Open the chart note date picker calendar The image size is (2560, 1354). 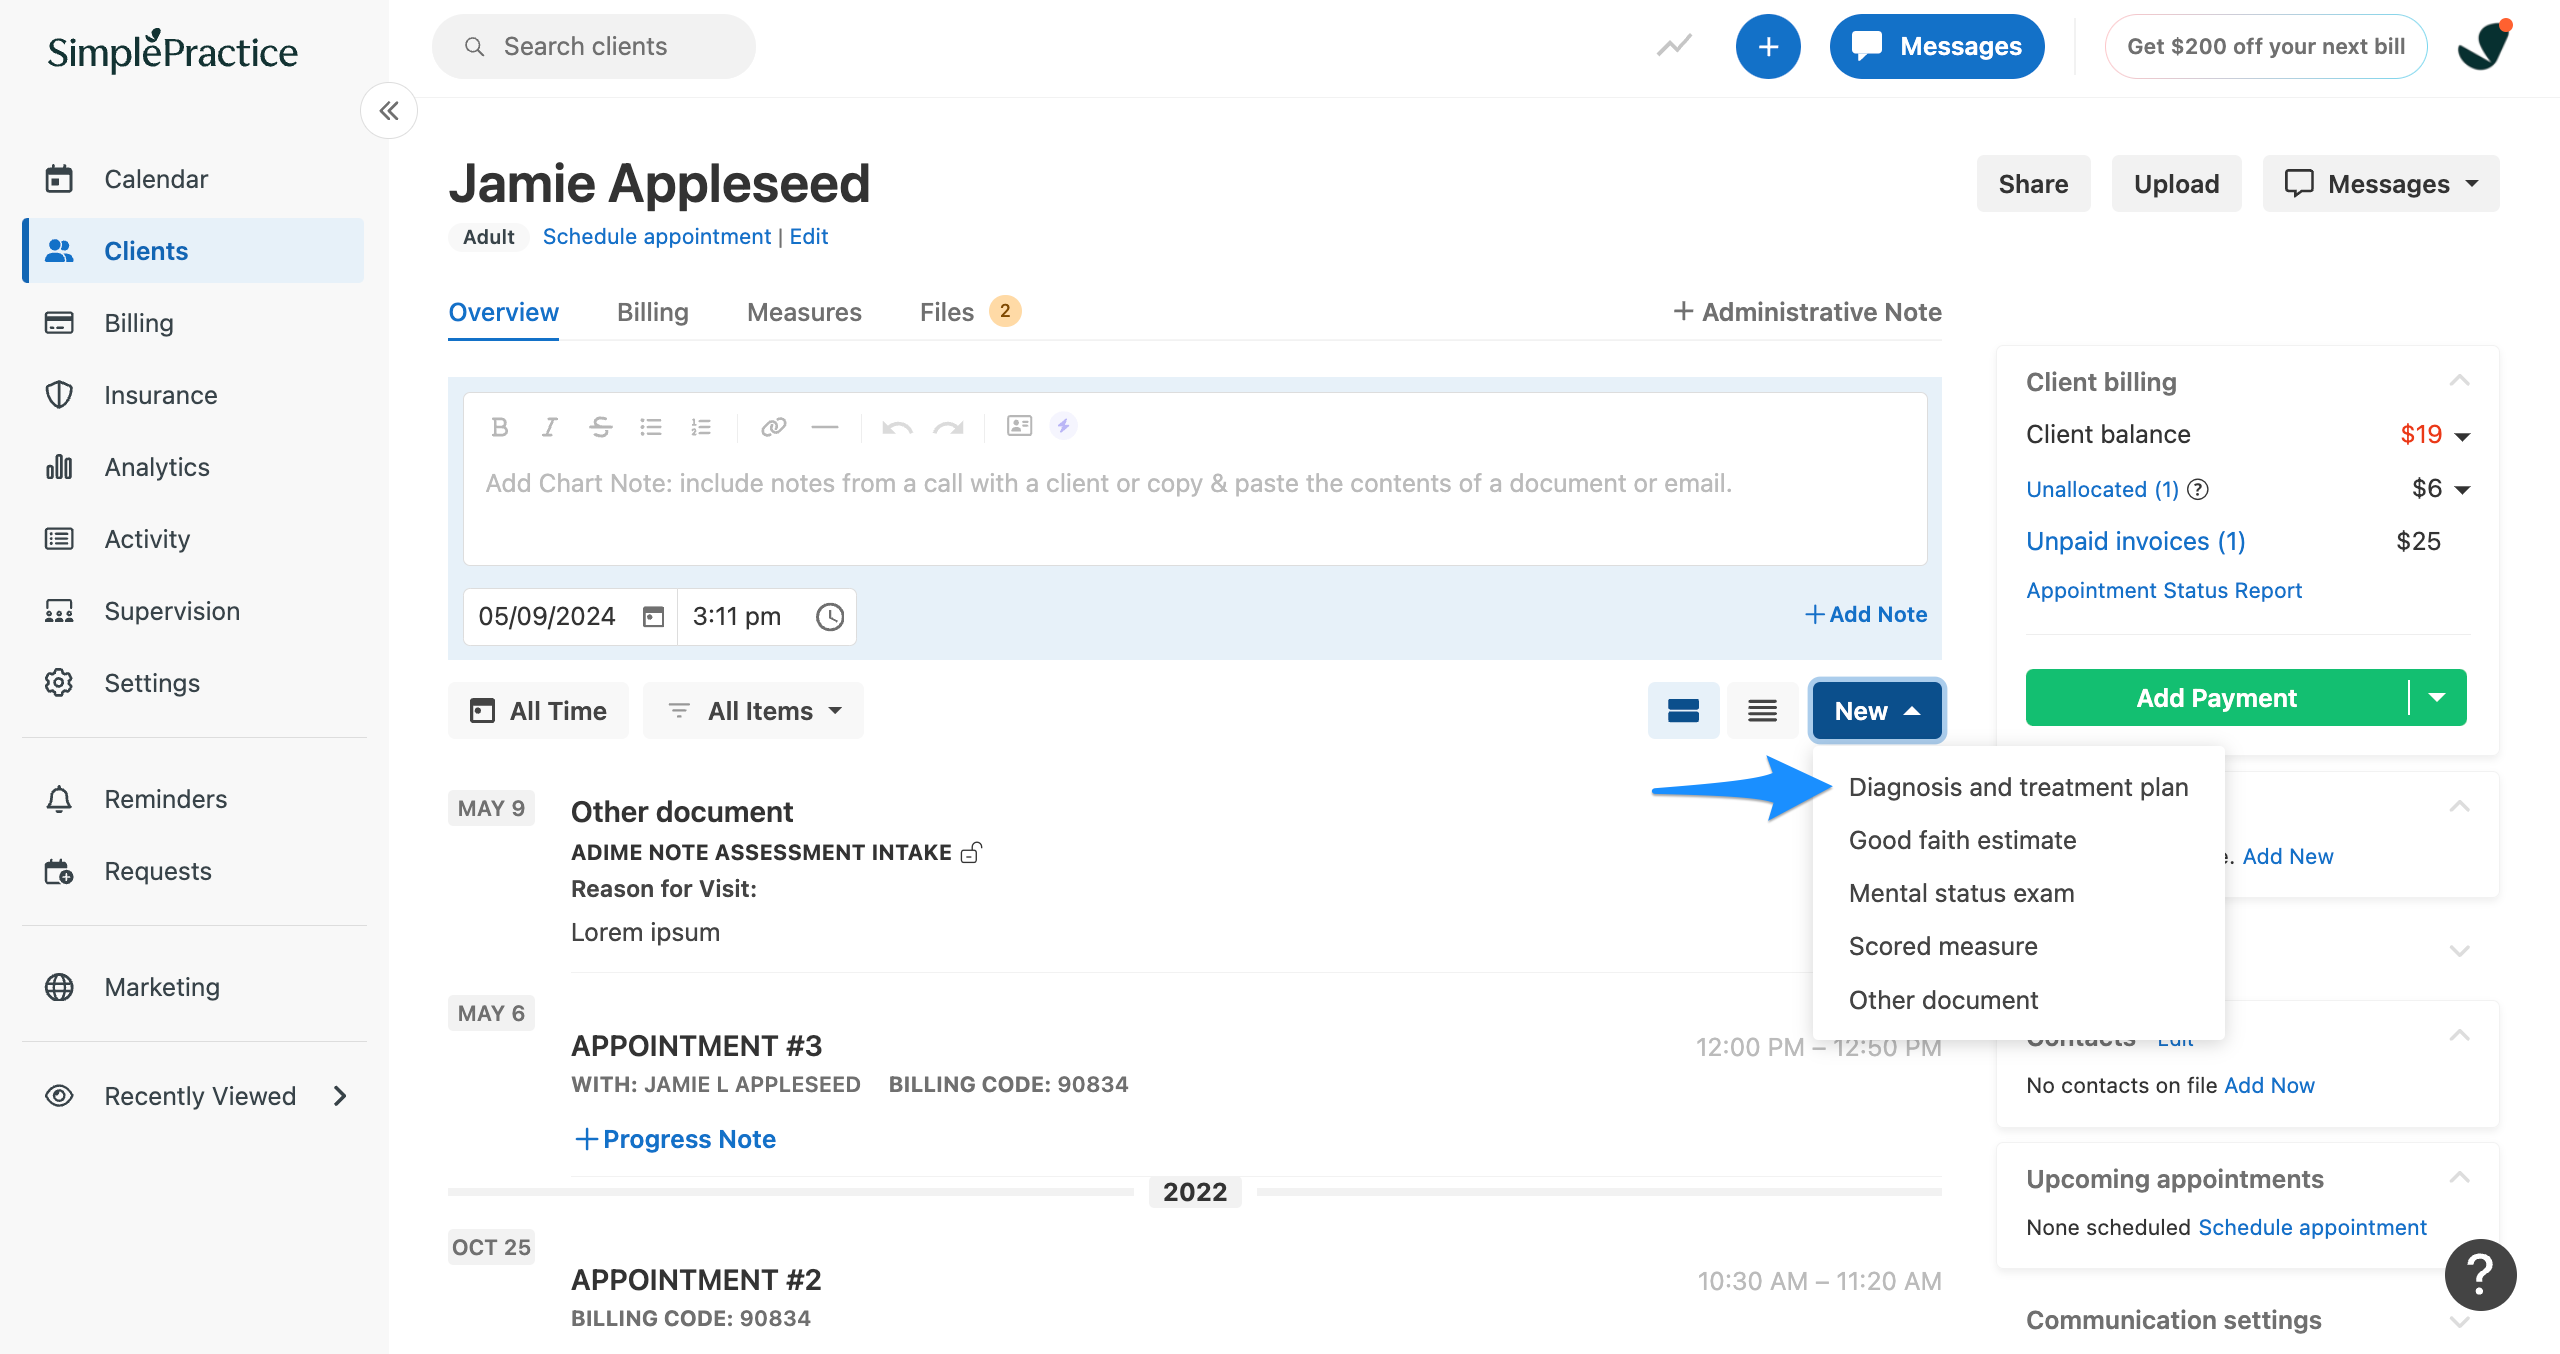pyautogui.click(x=653, y=617)
